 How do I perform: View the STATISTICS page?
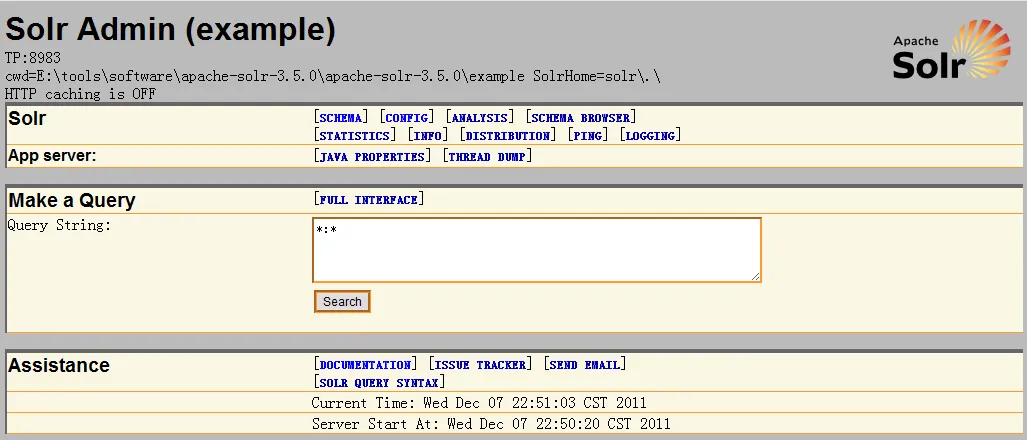[x=355, y=136]
